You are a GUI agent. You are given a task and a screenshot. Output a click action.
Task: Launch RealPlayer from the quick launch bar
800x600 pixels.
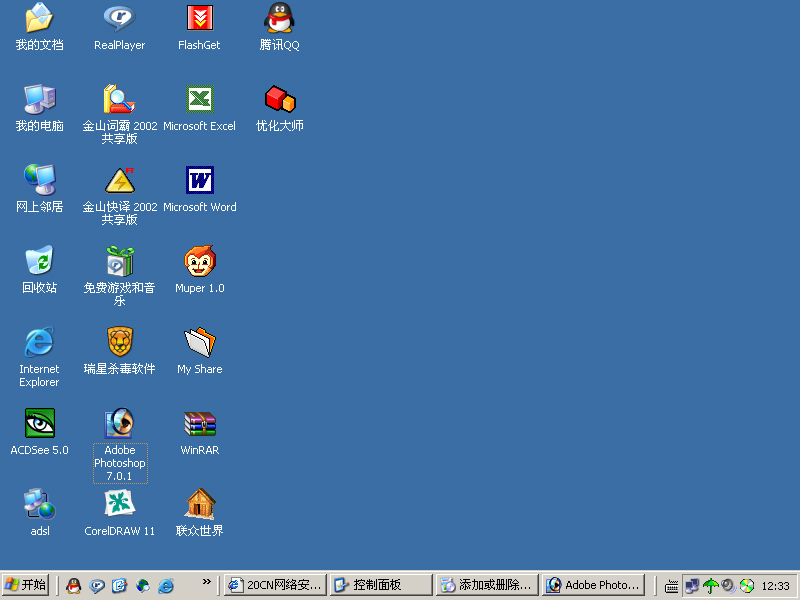tap(96, 585)
